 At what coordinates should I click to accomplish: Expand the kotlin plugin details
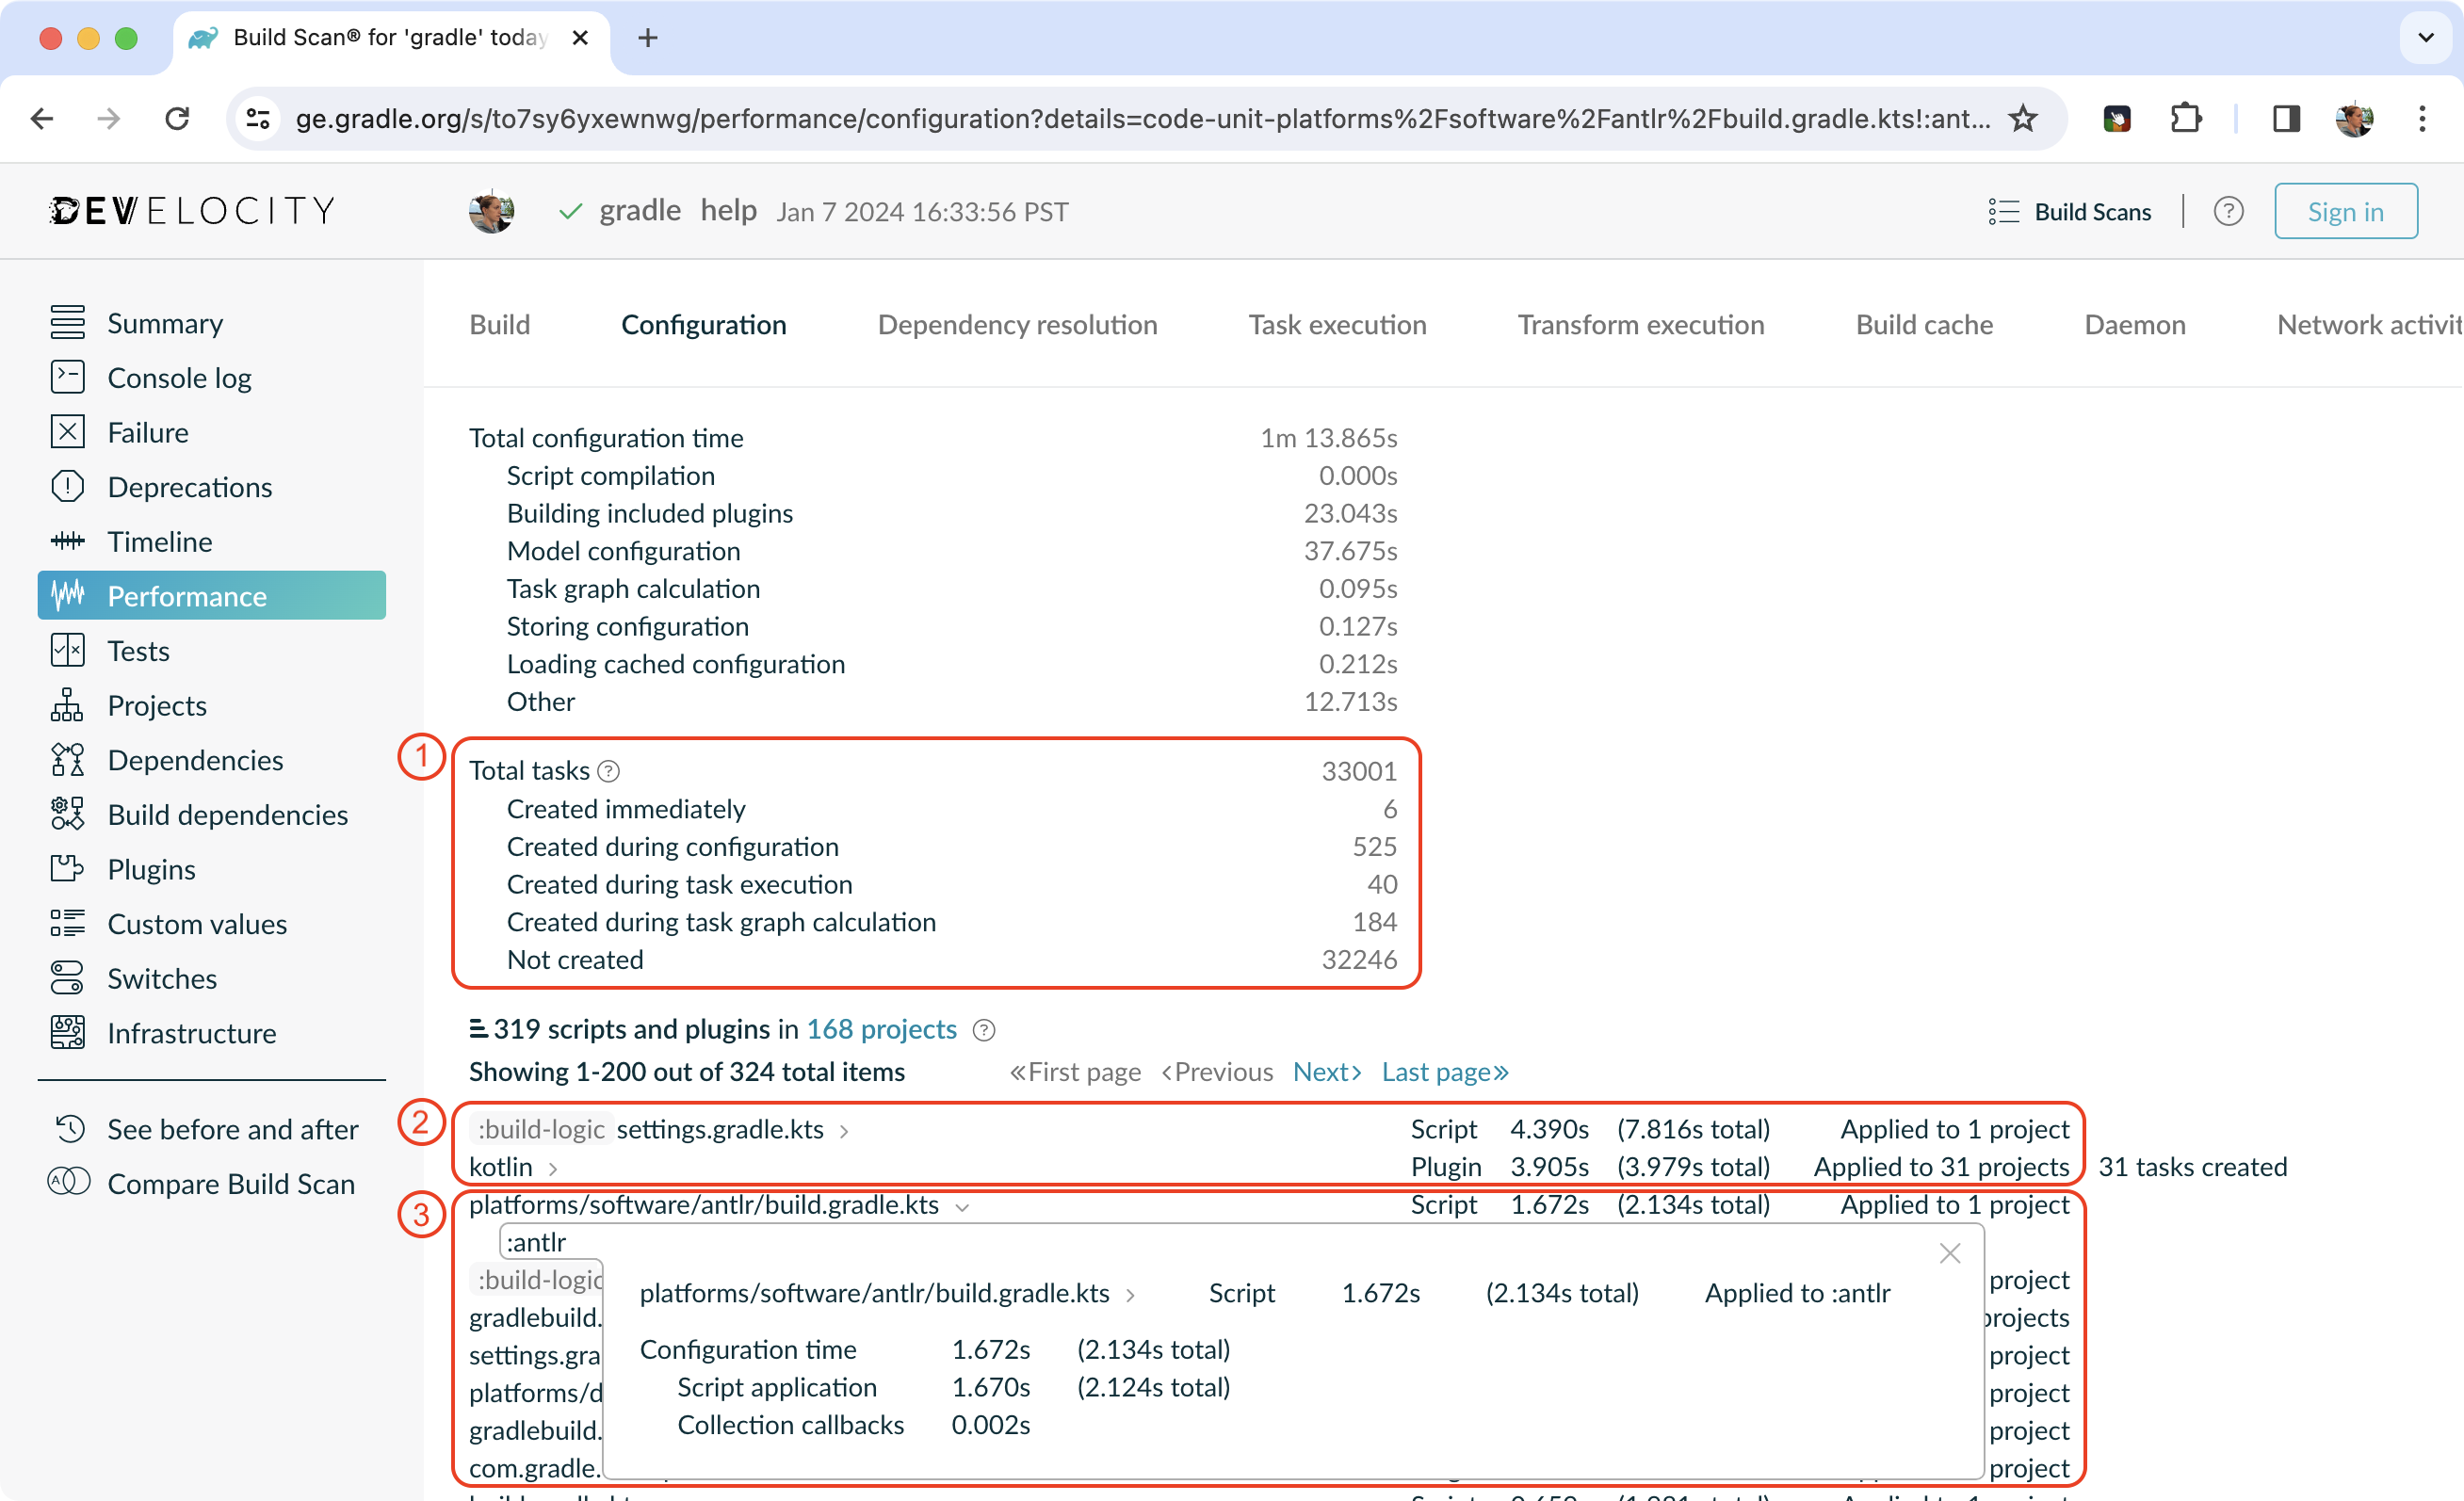click(x=553, y=1167)
